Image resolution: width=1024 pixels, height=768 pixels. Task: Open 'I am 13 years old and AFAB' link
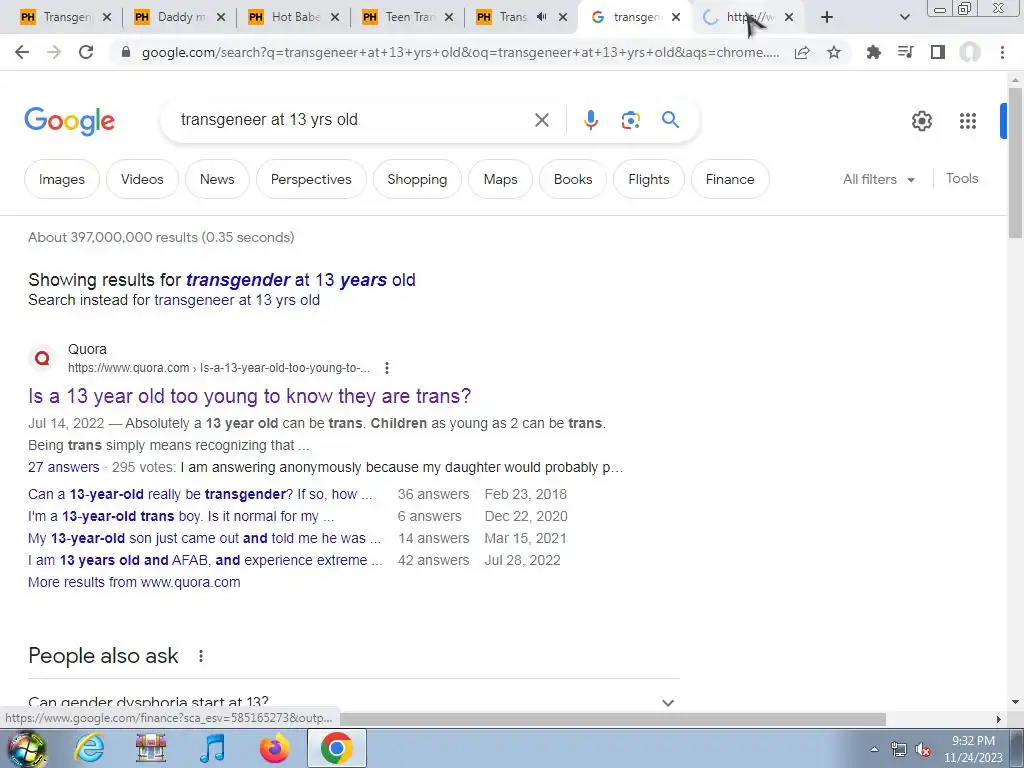point(205,560)
